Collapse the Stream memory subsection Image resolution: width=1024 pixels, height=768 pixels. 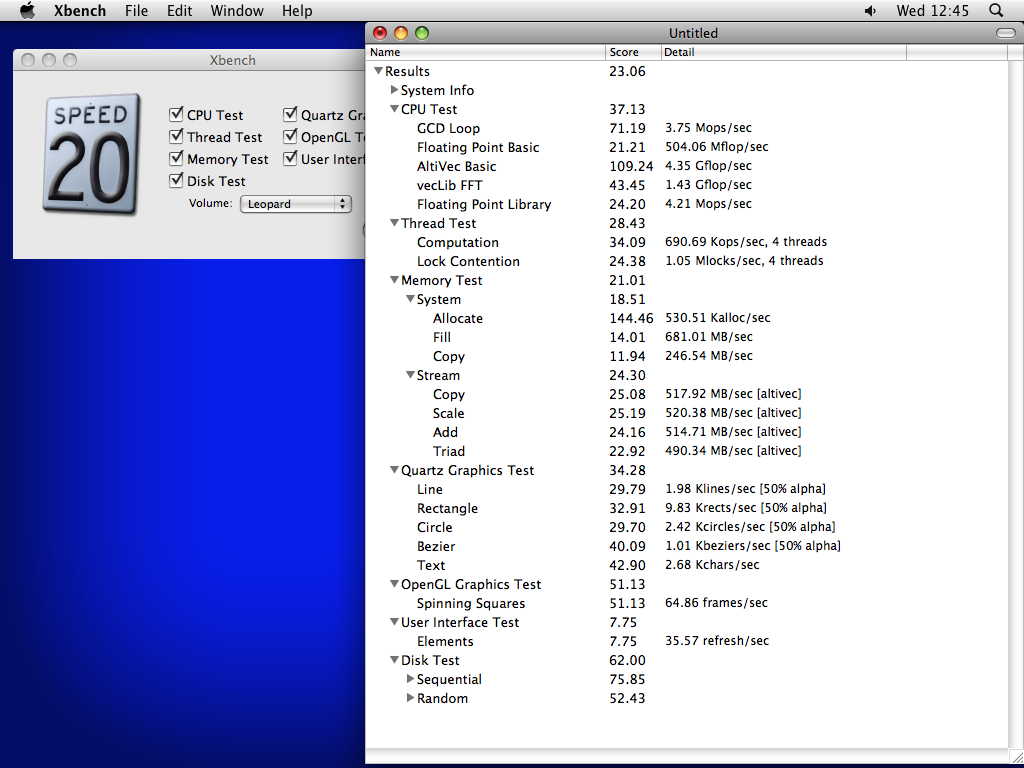(x=410, y=375)
